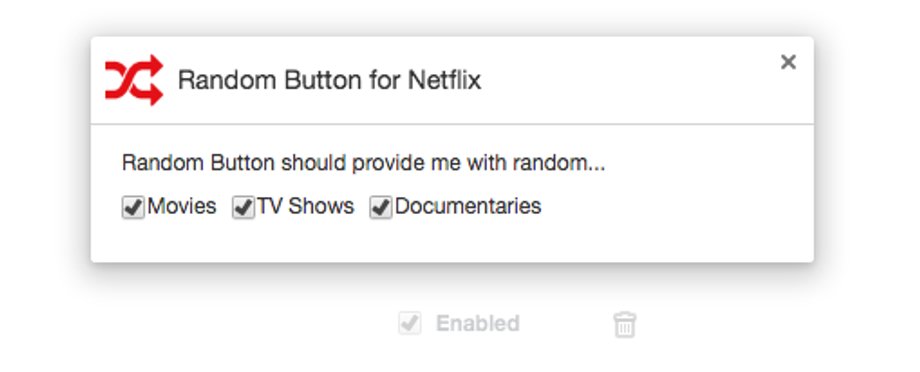Click the Documentaries label text
Viewport: 920px width, 372px height.
(x=468, y=206)
